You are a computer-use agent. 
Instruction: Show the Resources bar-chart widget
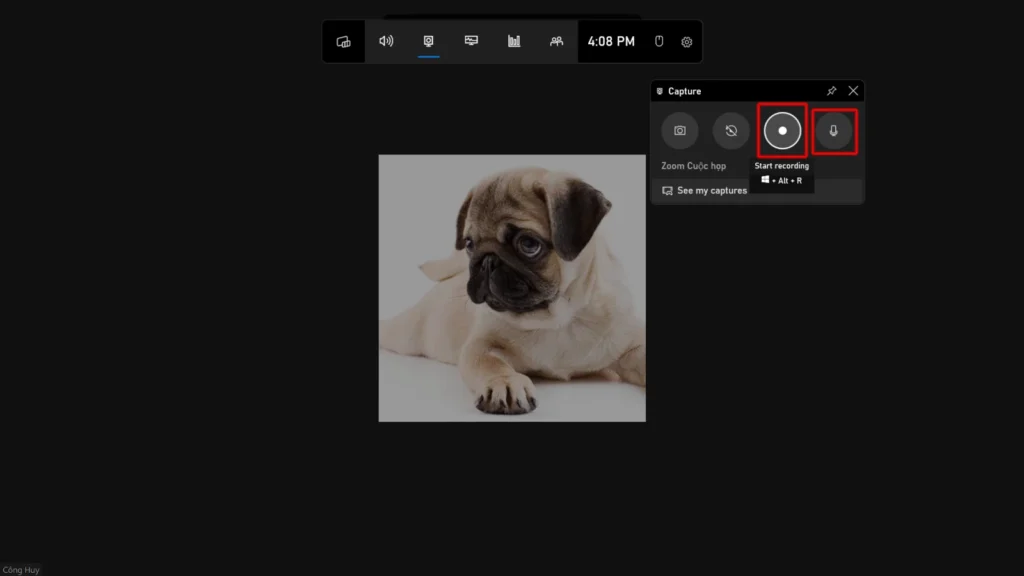click(514, 41)
